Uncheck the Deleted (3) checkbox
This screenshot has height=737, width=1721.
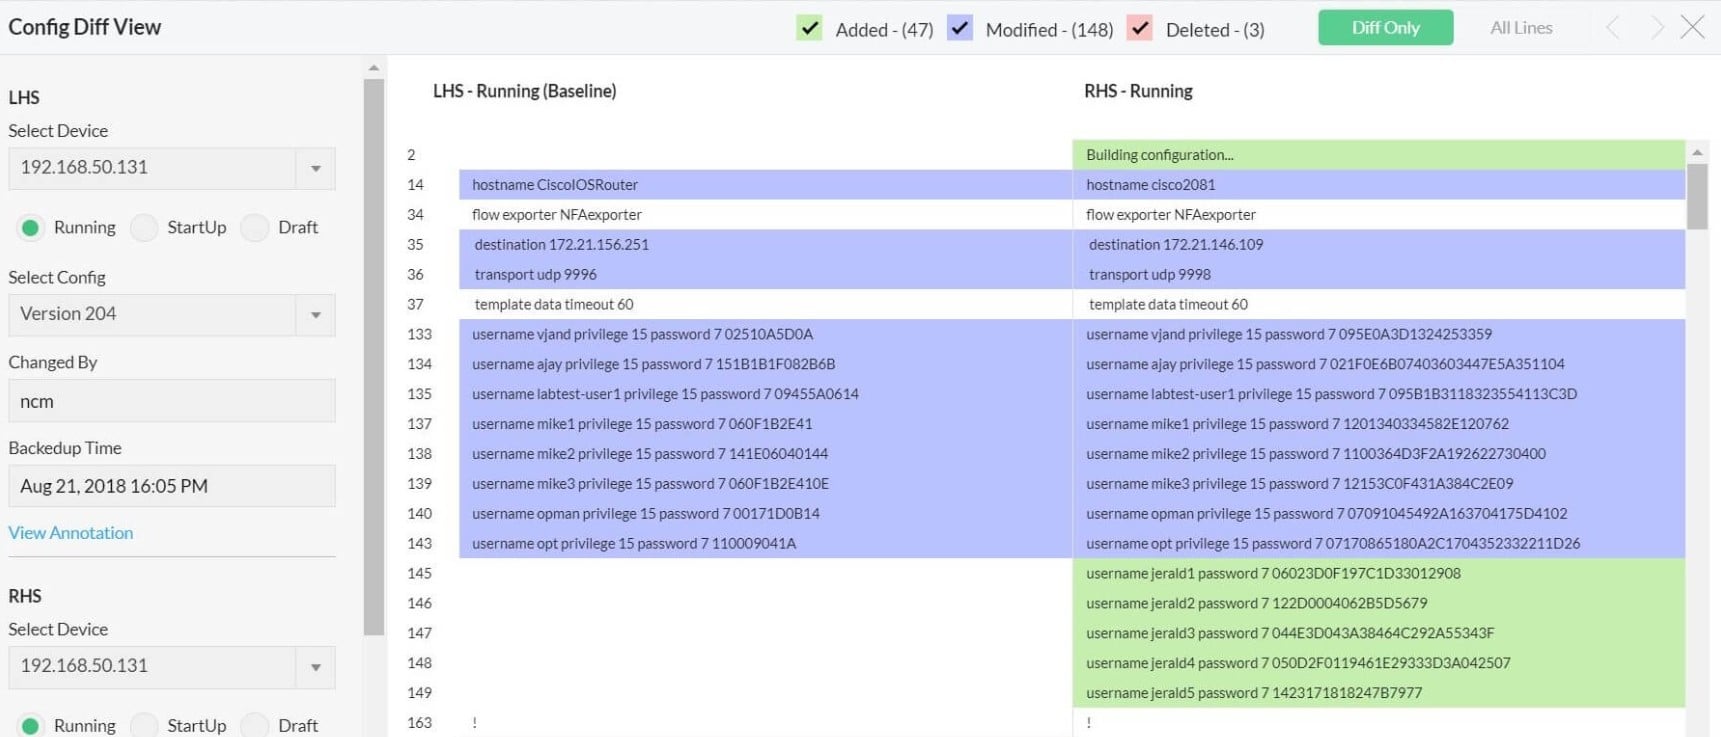point(1140,28)
